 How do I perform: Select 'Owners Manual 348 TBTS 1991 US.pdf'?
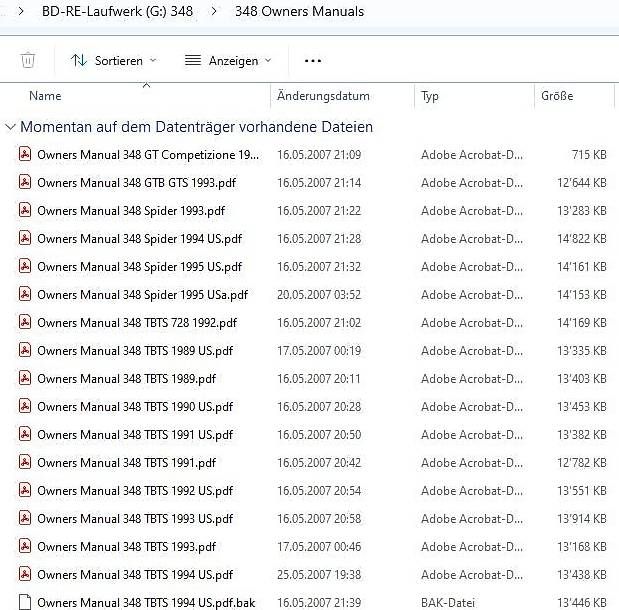135,435
